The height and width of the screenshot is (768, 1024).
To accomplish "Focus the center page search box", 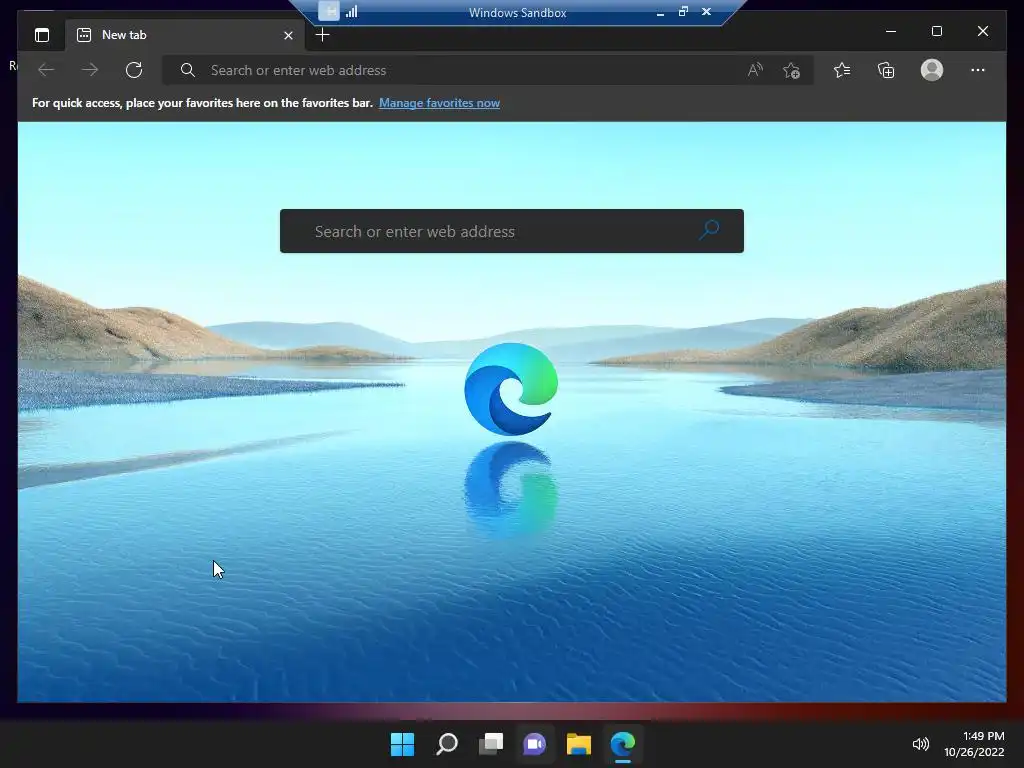I will [x=511, y=231].
